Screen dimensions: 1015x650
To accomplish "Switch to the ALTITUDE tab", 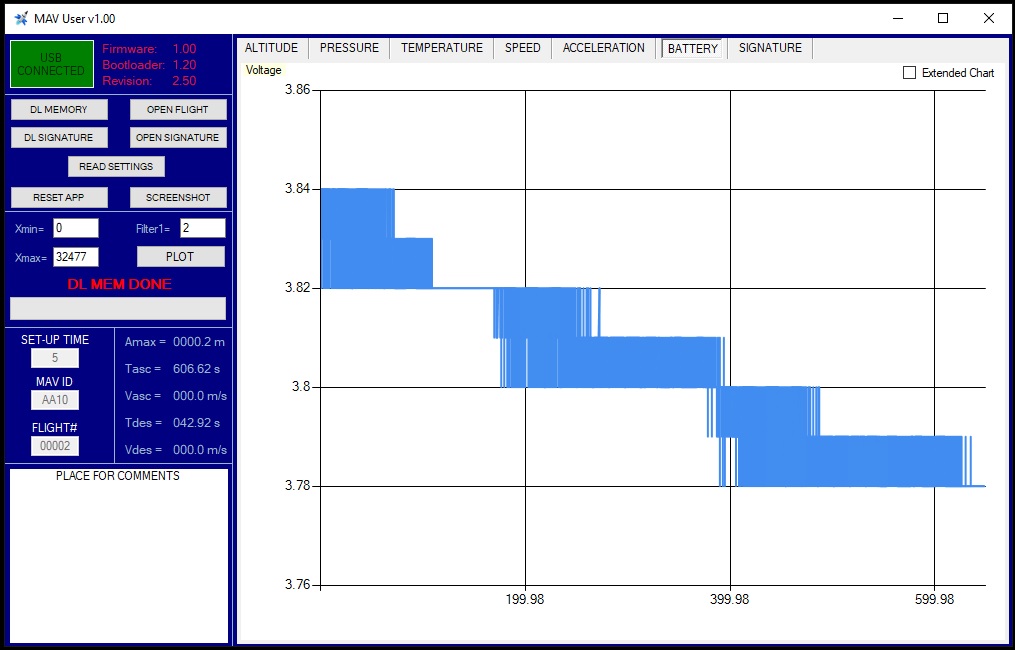I will pos(271,48).
